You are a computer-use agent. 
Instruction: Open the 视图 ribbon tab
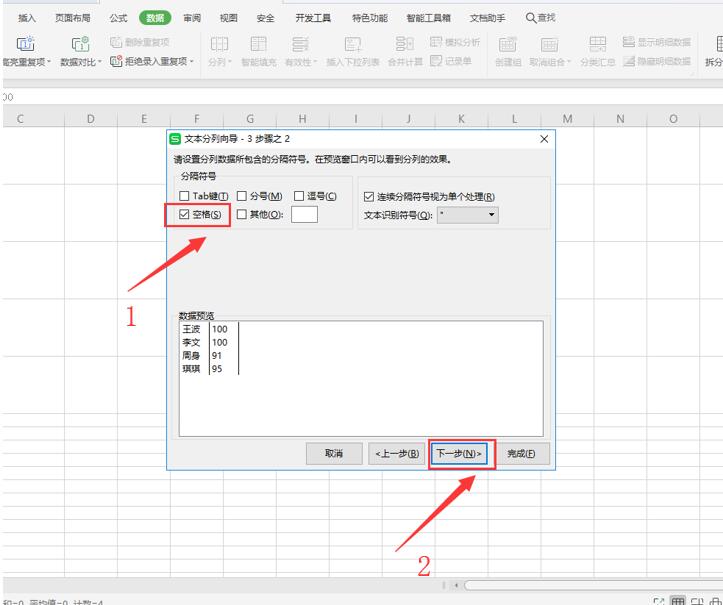click(x=229, y=18)
